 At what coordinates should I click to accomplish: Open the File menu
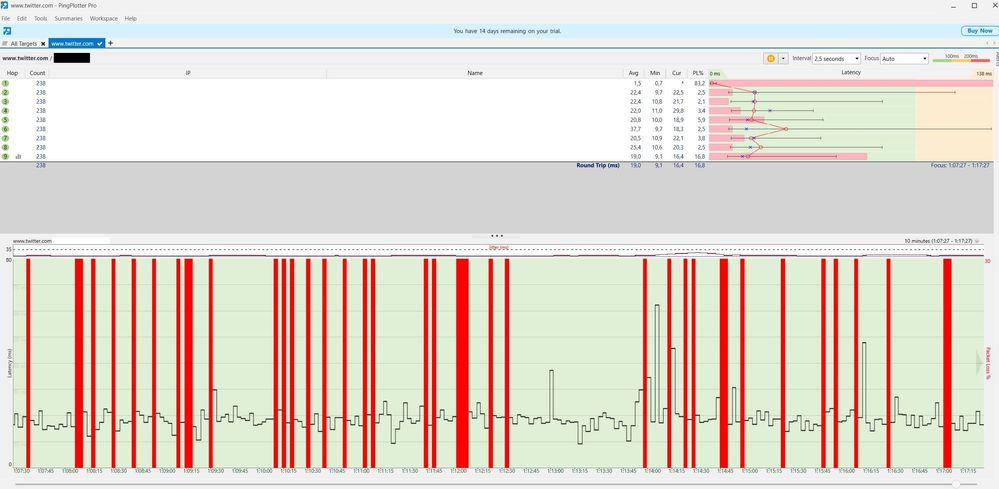[6, 18]
